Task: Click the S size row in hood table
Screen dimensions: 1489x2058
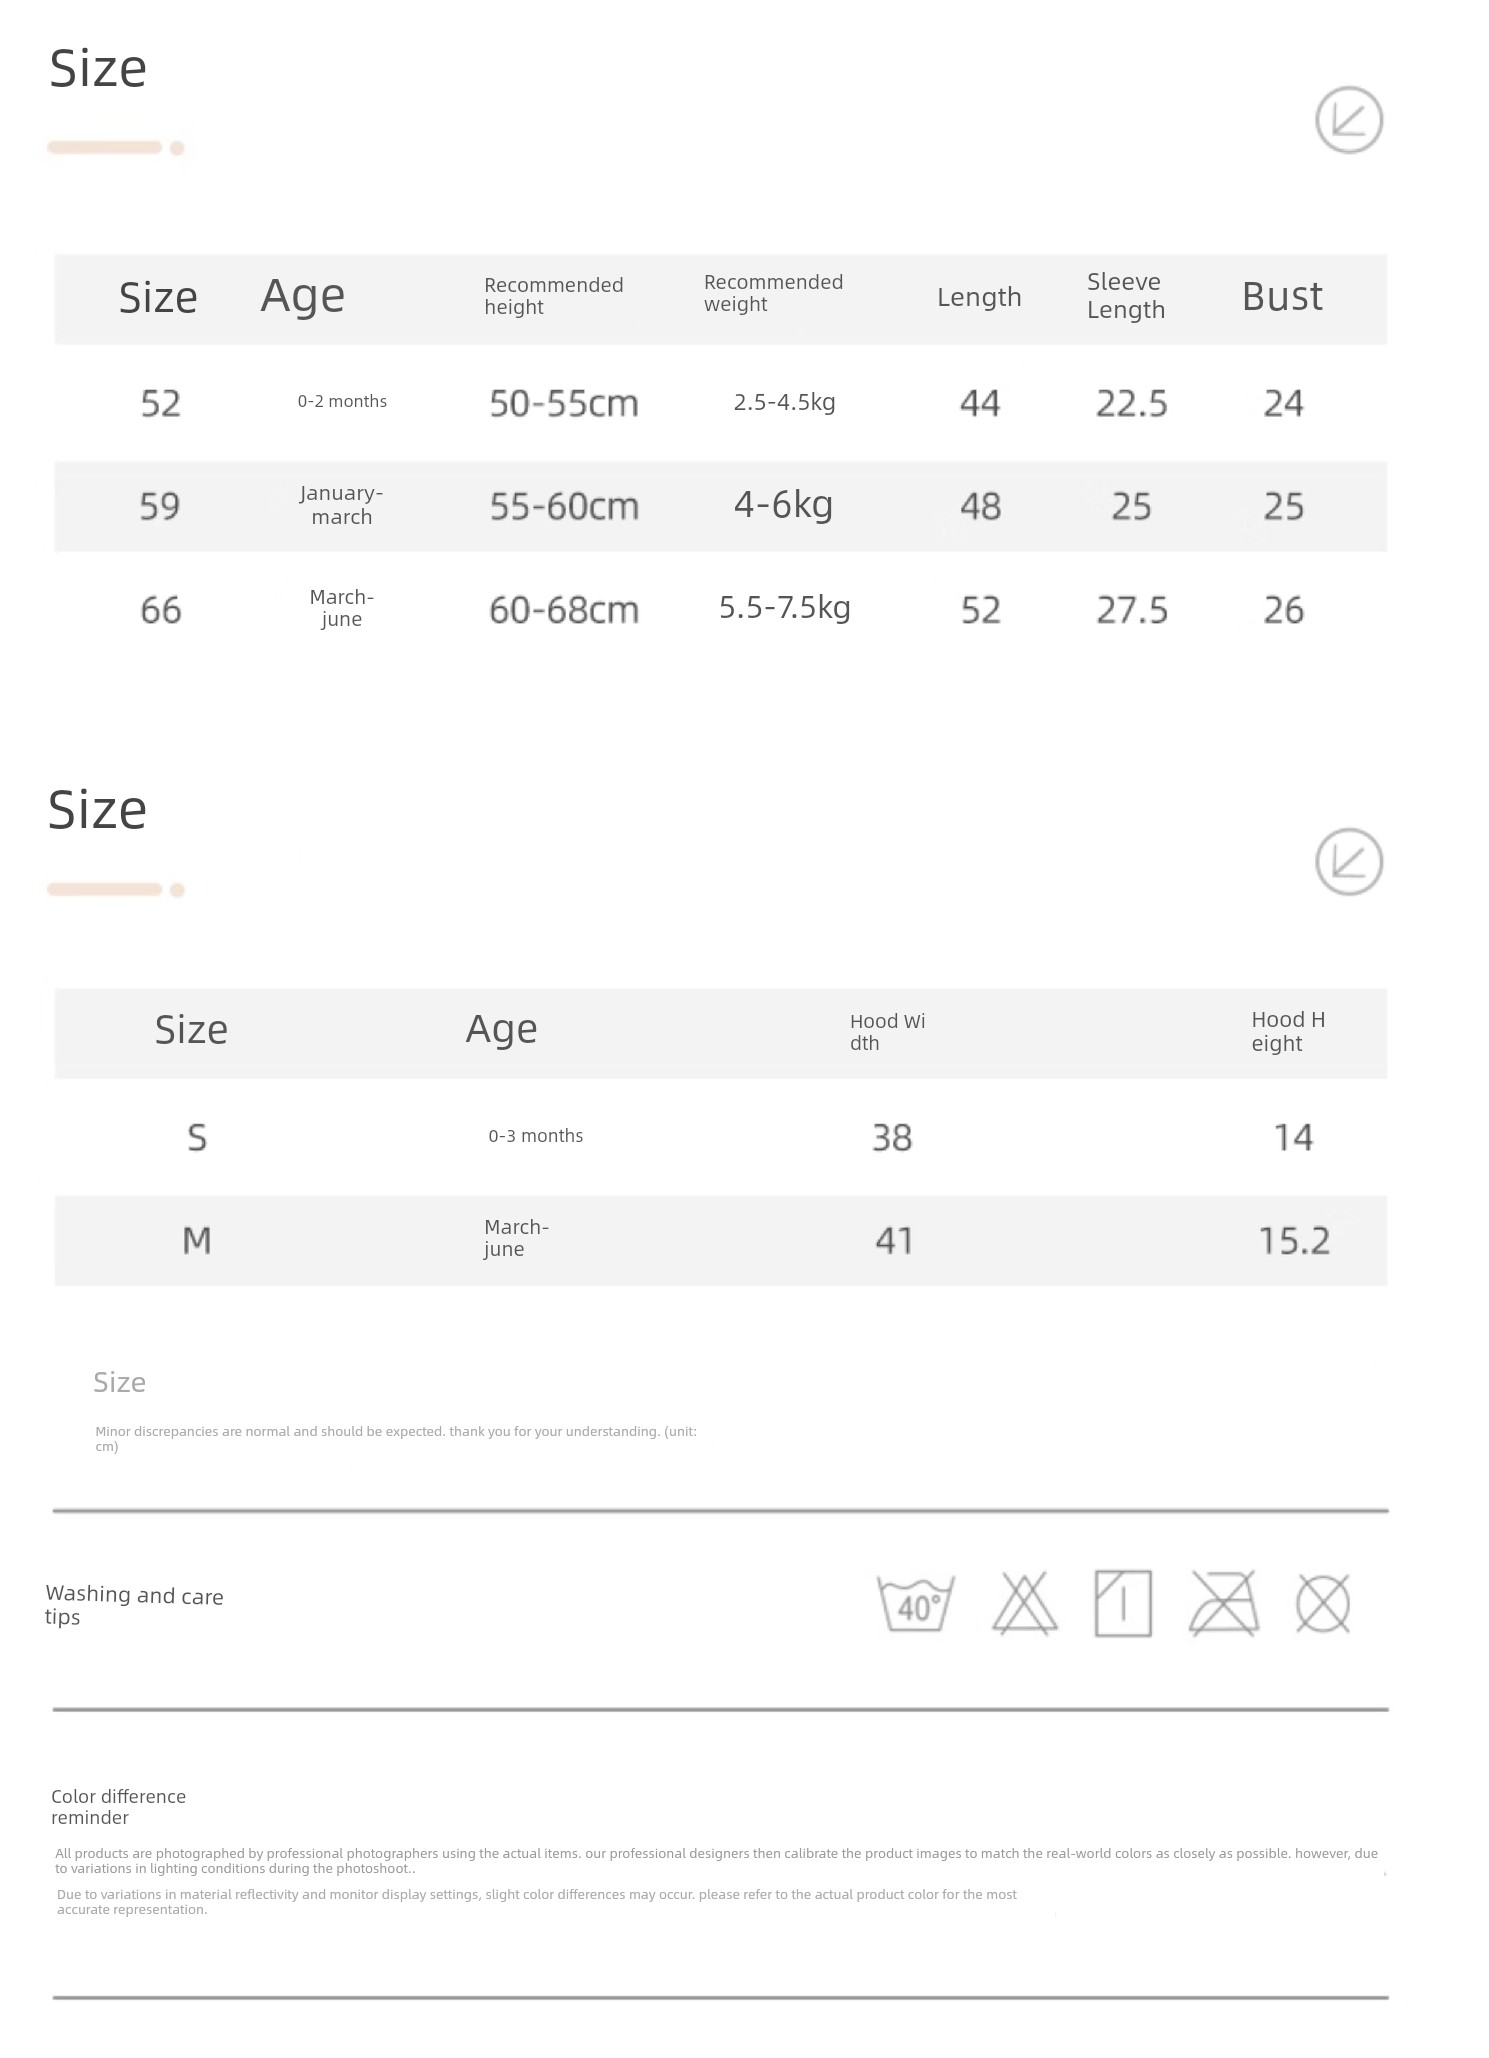Action: point(721,1137)
